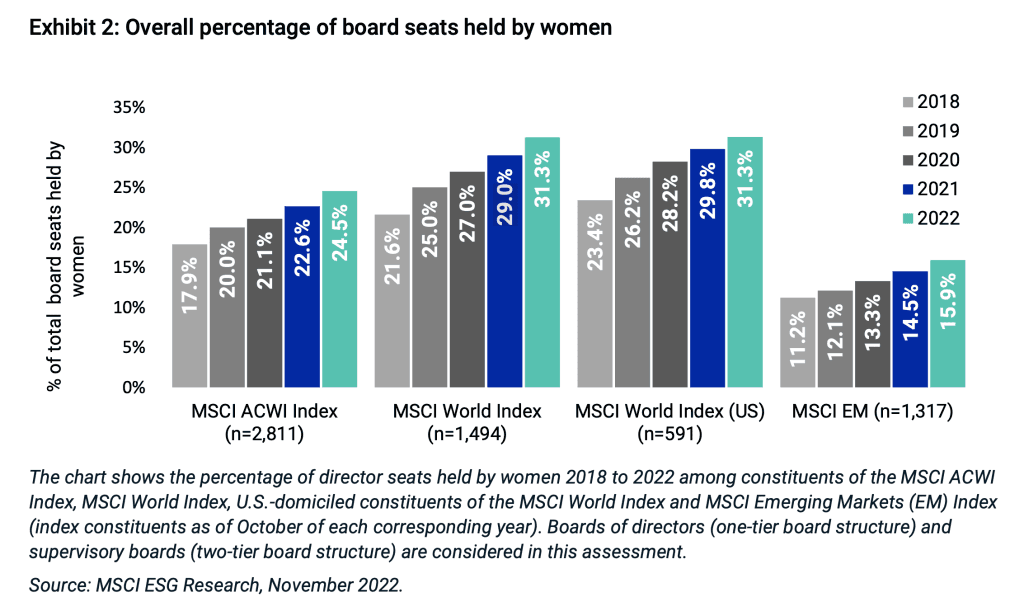Click the MSCI World Index (n=1,494) axis label
The height and width of the screenshot is (616, 1024).
(467, 422)
